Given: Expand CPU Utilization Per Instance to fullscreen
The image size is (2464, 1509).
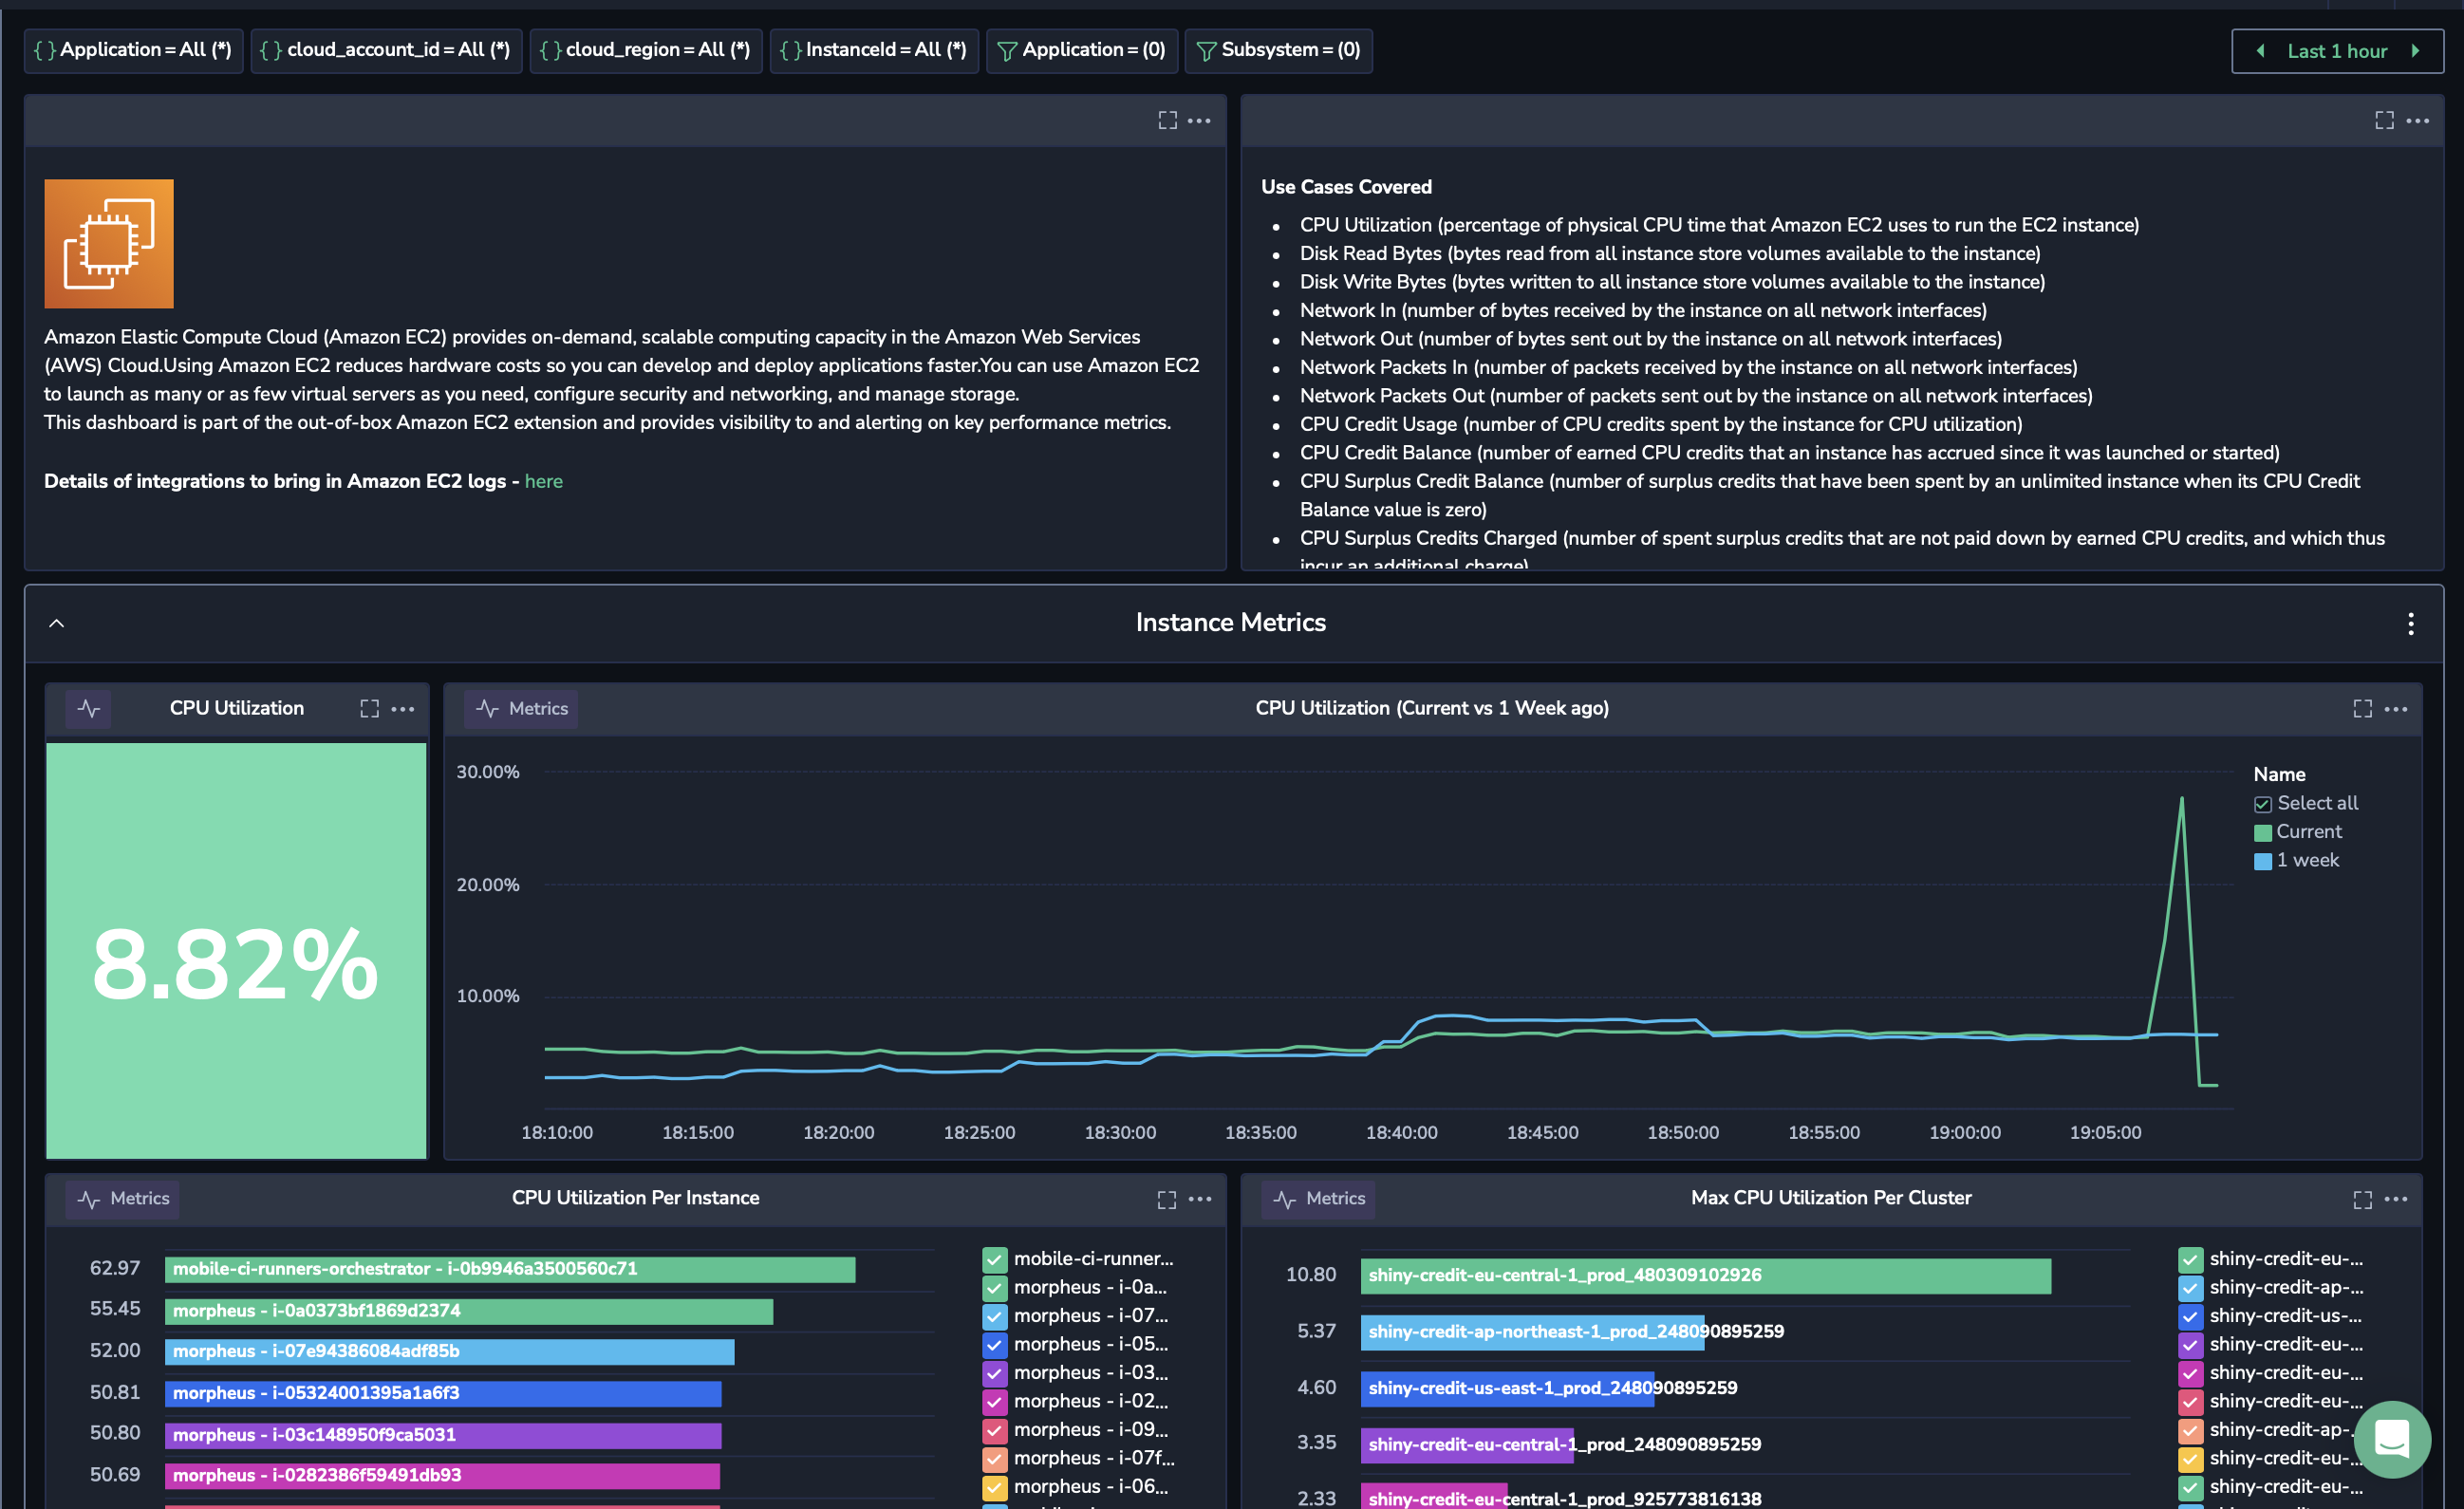Looking at the screenshot, I should 1166,1198.
